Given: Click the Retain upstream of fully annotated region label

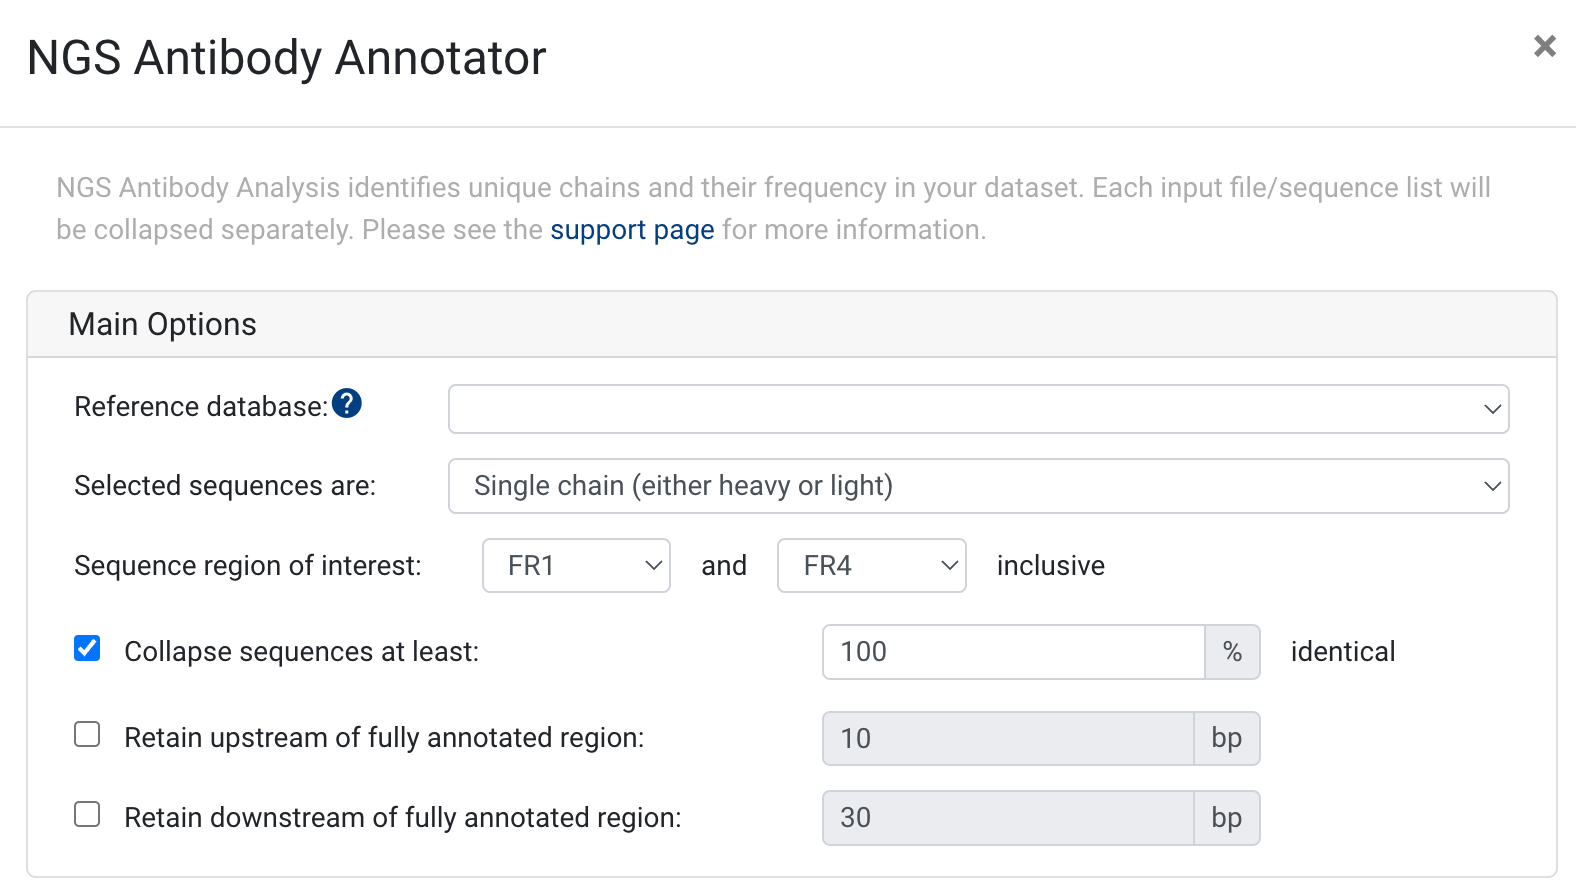Looking at the screenshot, I should (x=384, y=738).
